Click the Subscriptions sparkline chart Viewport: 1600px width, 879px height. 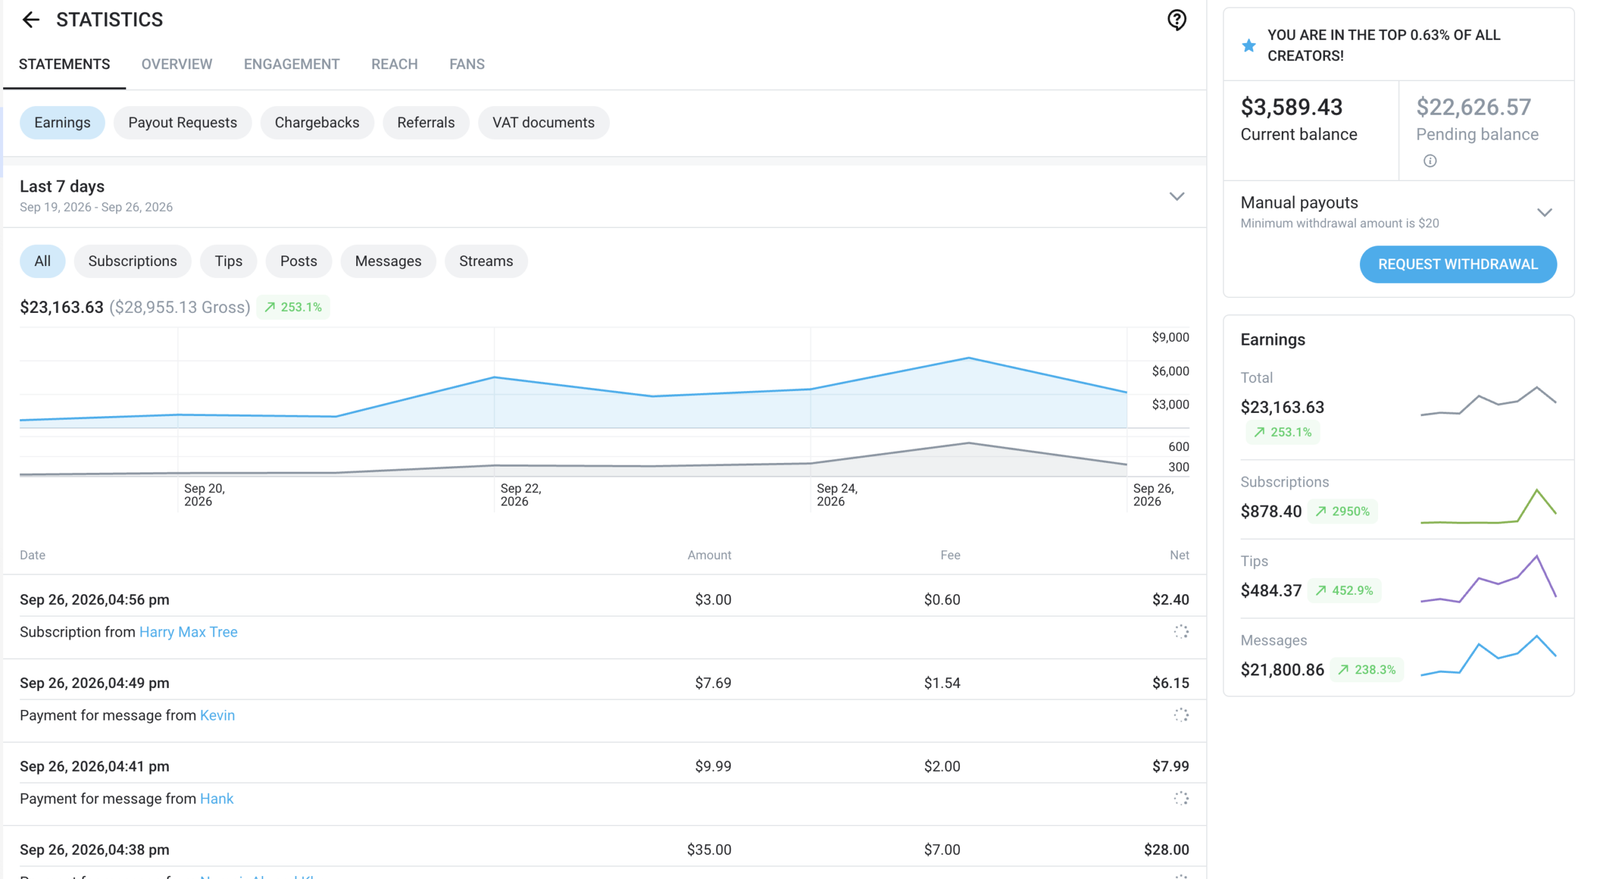1488,506
